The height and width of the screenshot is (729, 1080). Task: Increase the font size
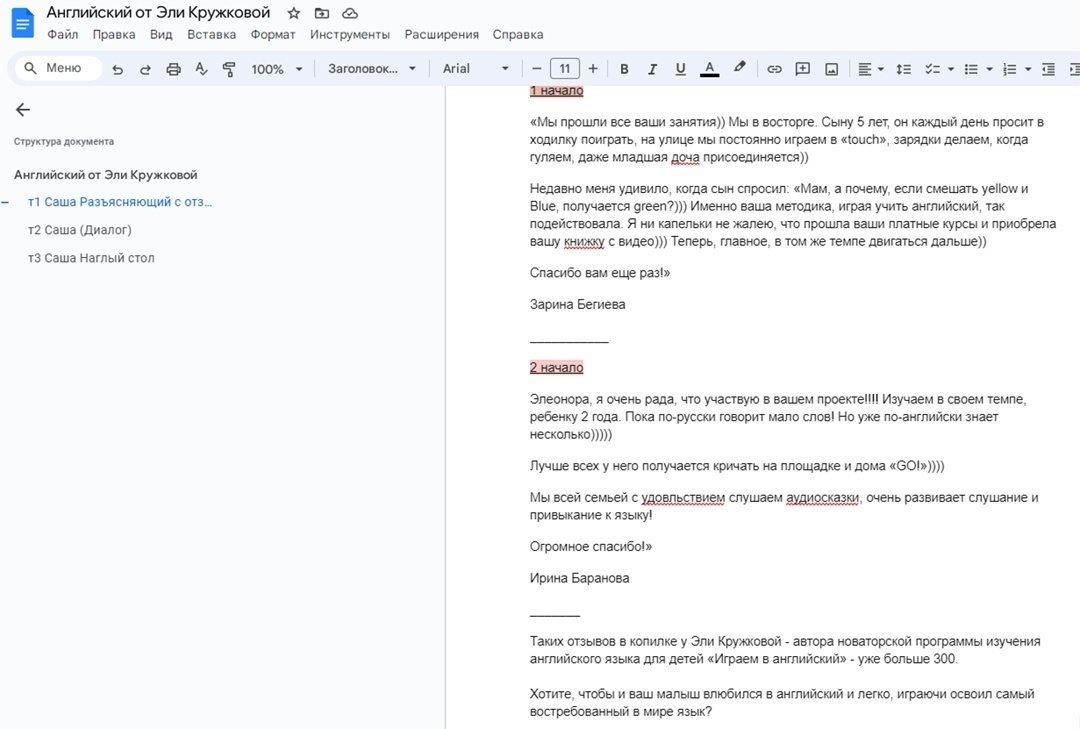click(x=593, y=68)
